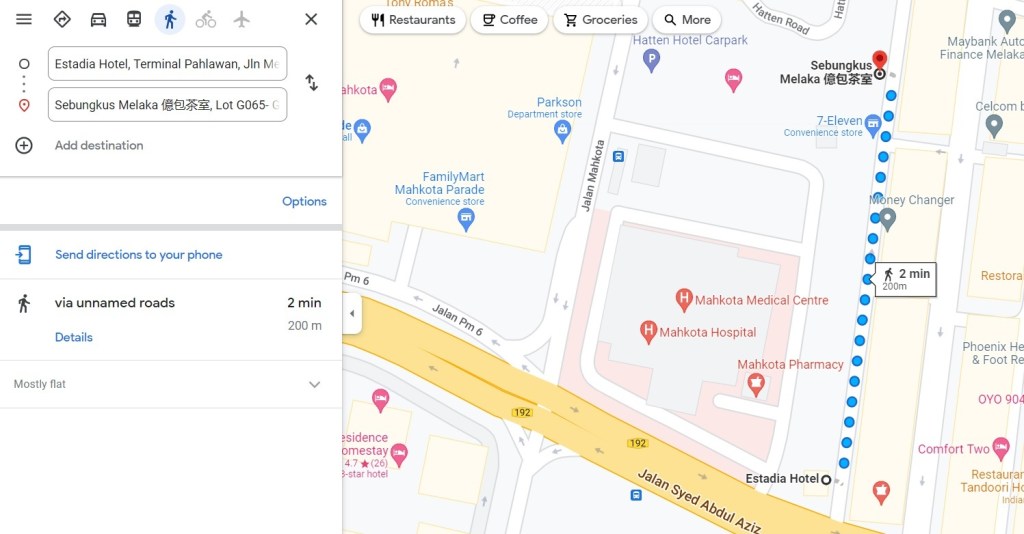This screenshot has width=1024, height=534.
Task: Select the transit travel mode
Action: pyautogui.click(x=134, y=19)
